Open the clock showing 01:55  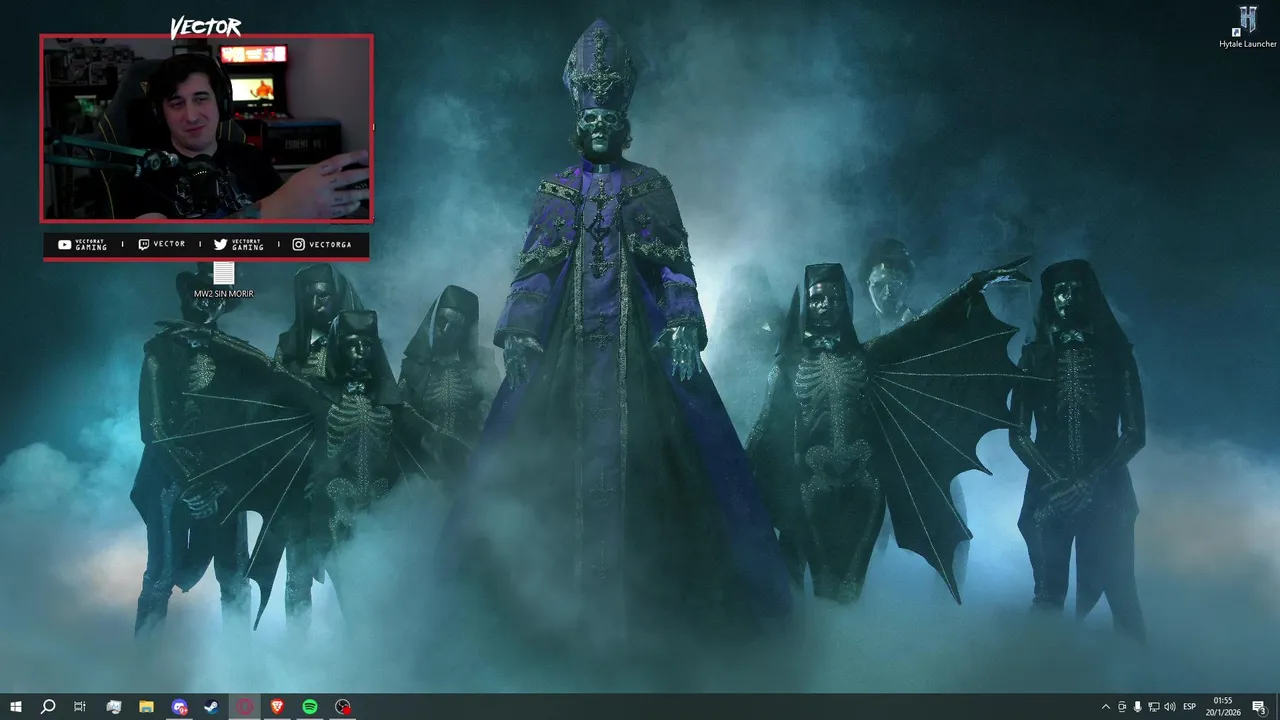(x=1223, y=707)
